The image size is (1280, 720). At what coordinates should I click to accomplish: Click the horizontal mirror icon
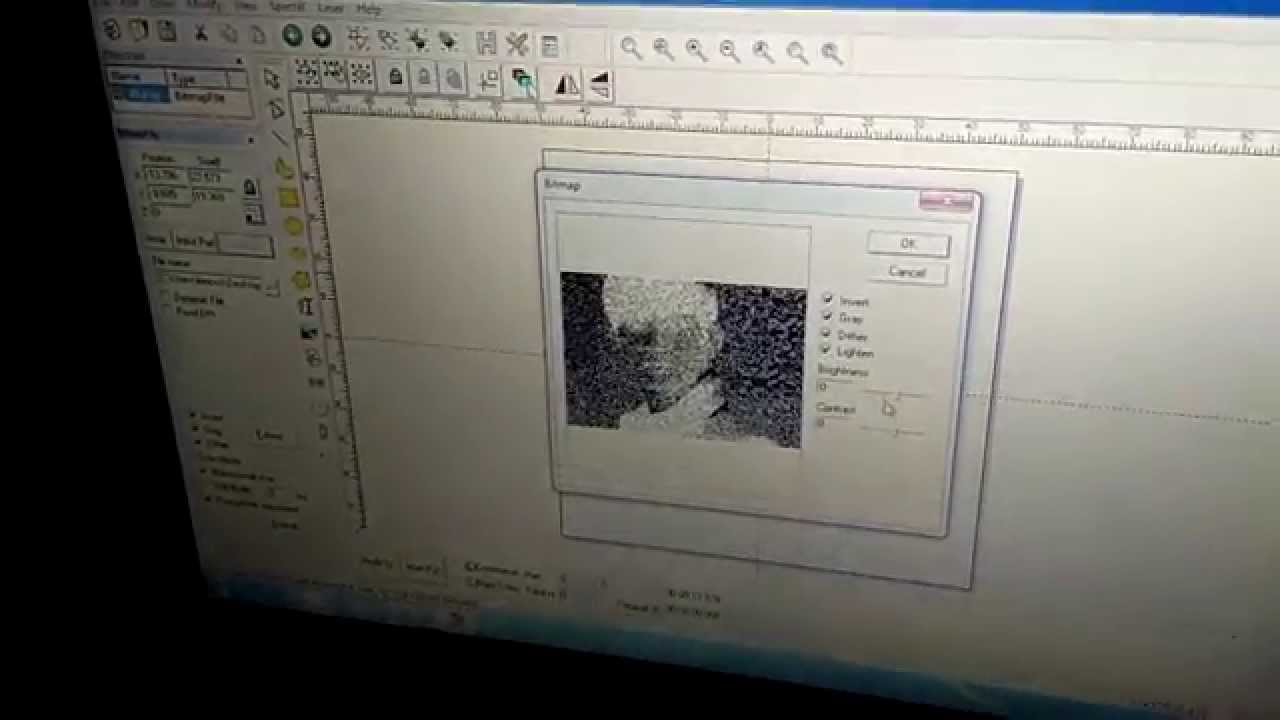[x=566, y=86]
